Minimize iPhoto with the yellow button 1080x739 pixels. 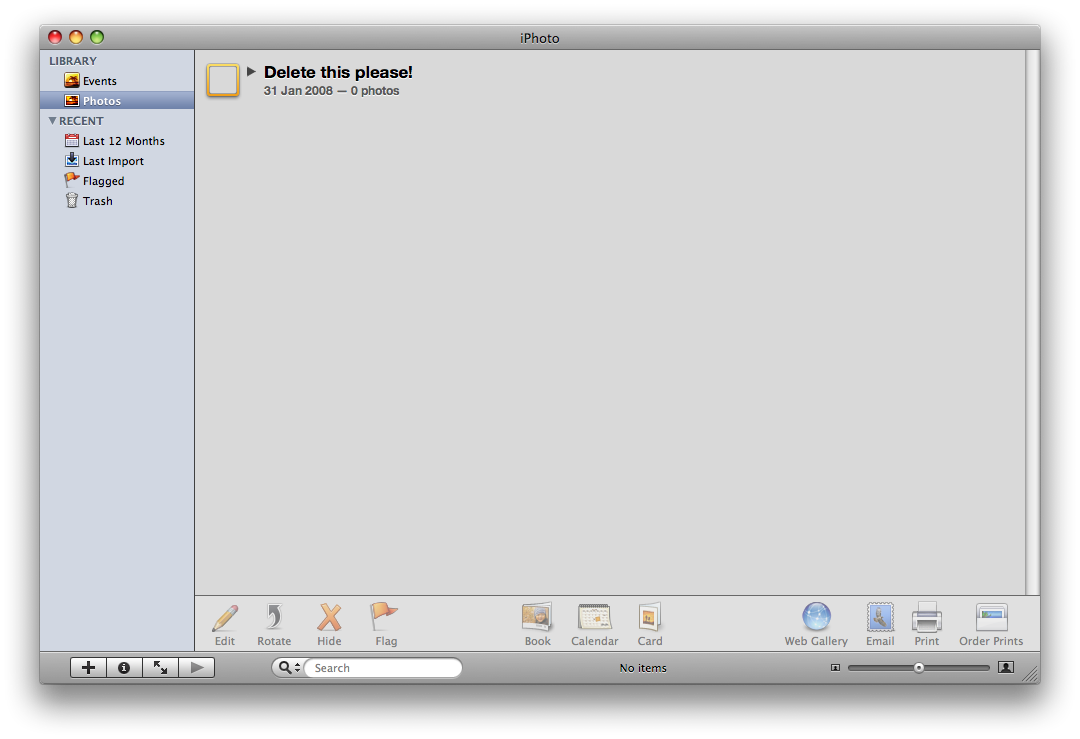(76, 37)
